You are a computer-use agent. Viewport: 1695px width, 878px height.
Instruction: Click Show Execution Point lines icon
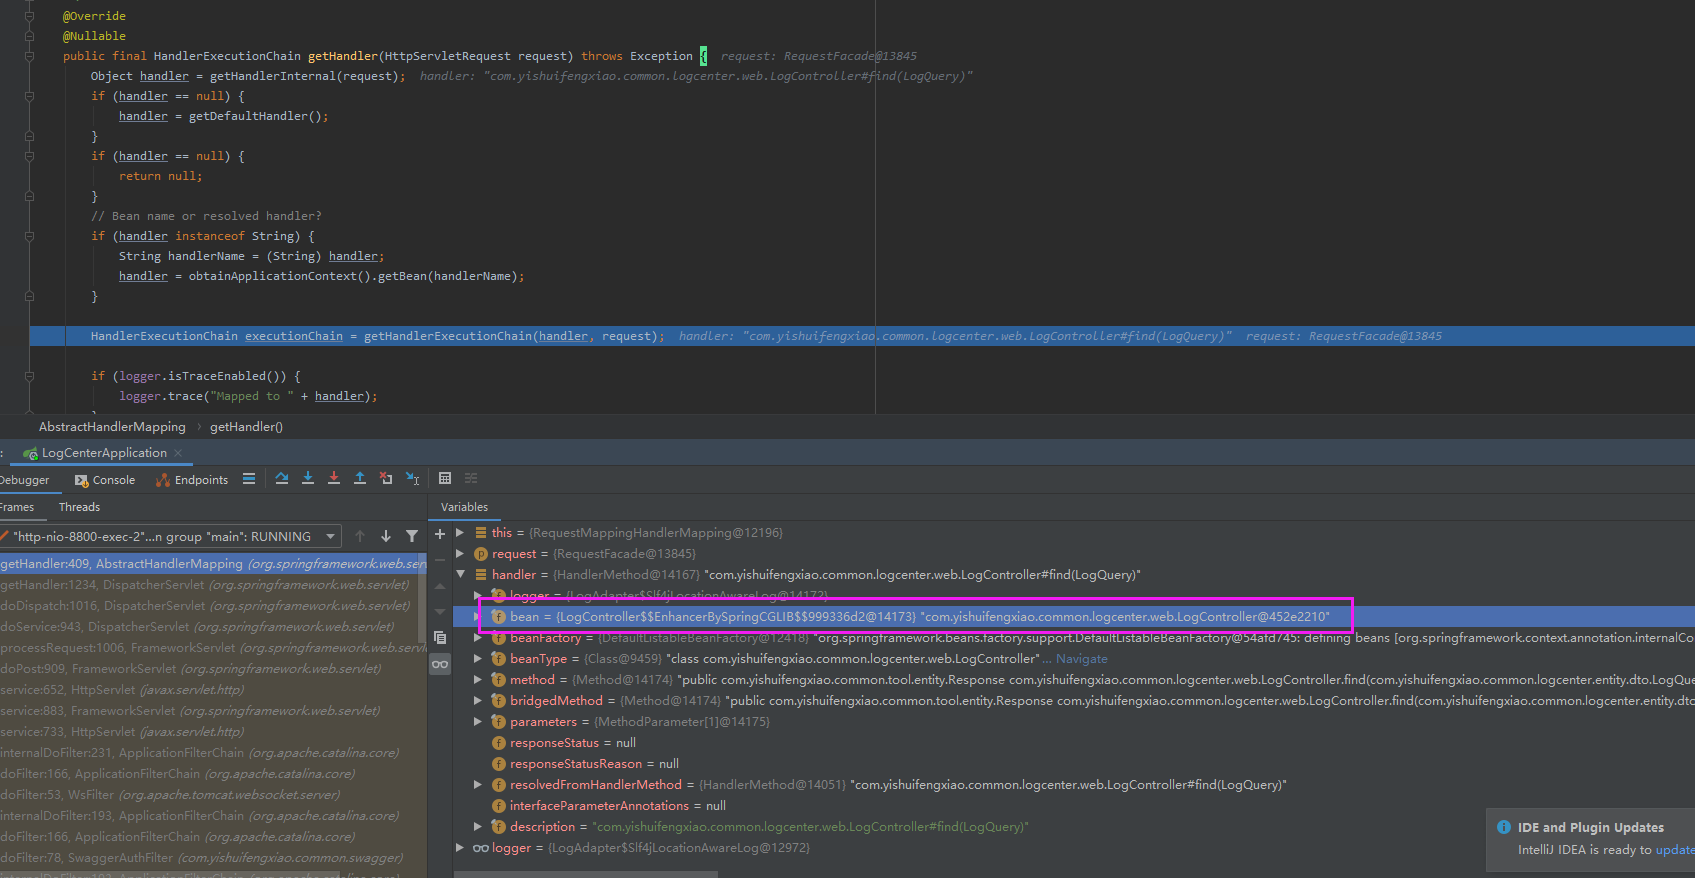249,479
